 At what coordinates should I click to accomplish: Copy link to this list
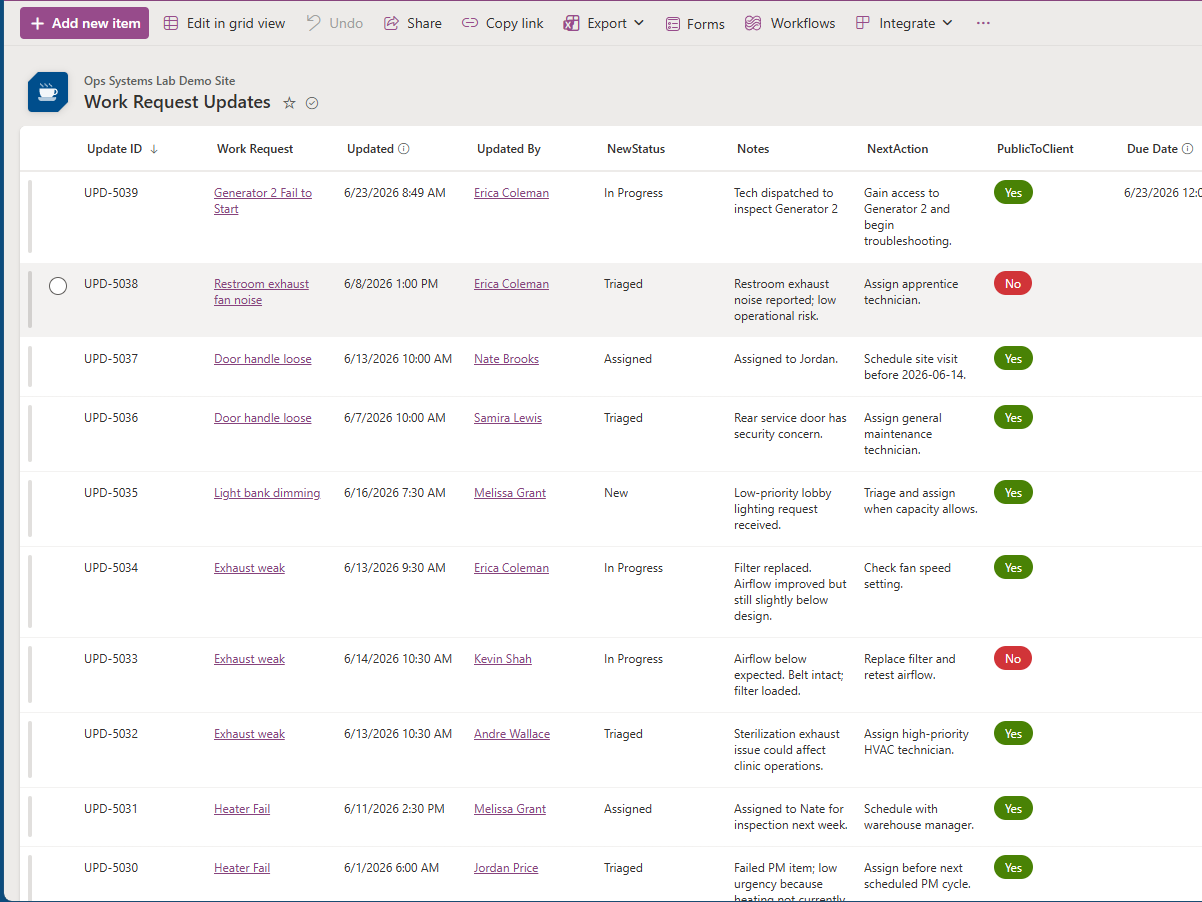[x=502, y=23]
